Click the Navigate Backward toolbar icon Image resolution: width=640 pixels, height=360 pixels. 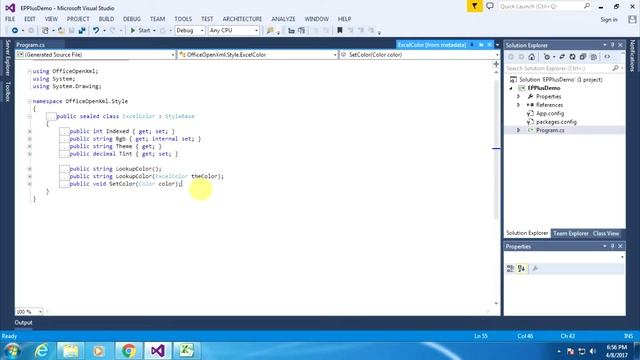tap(15, 30)
